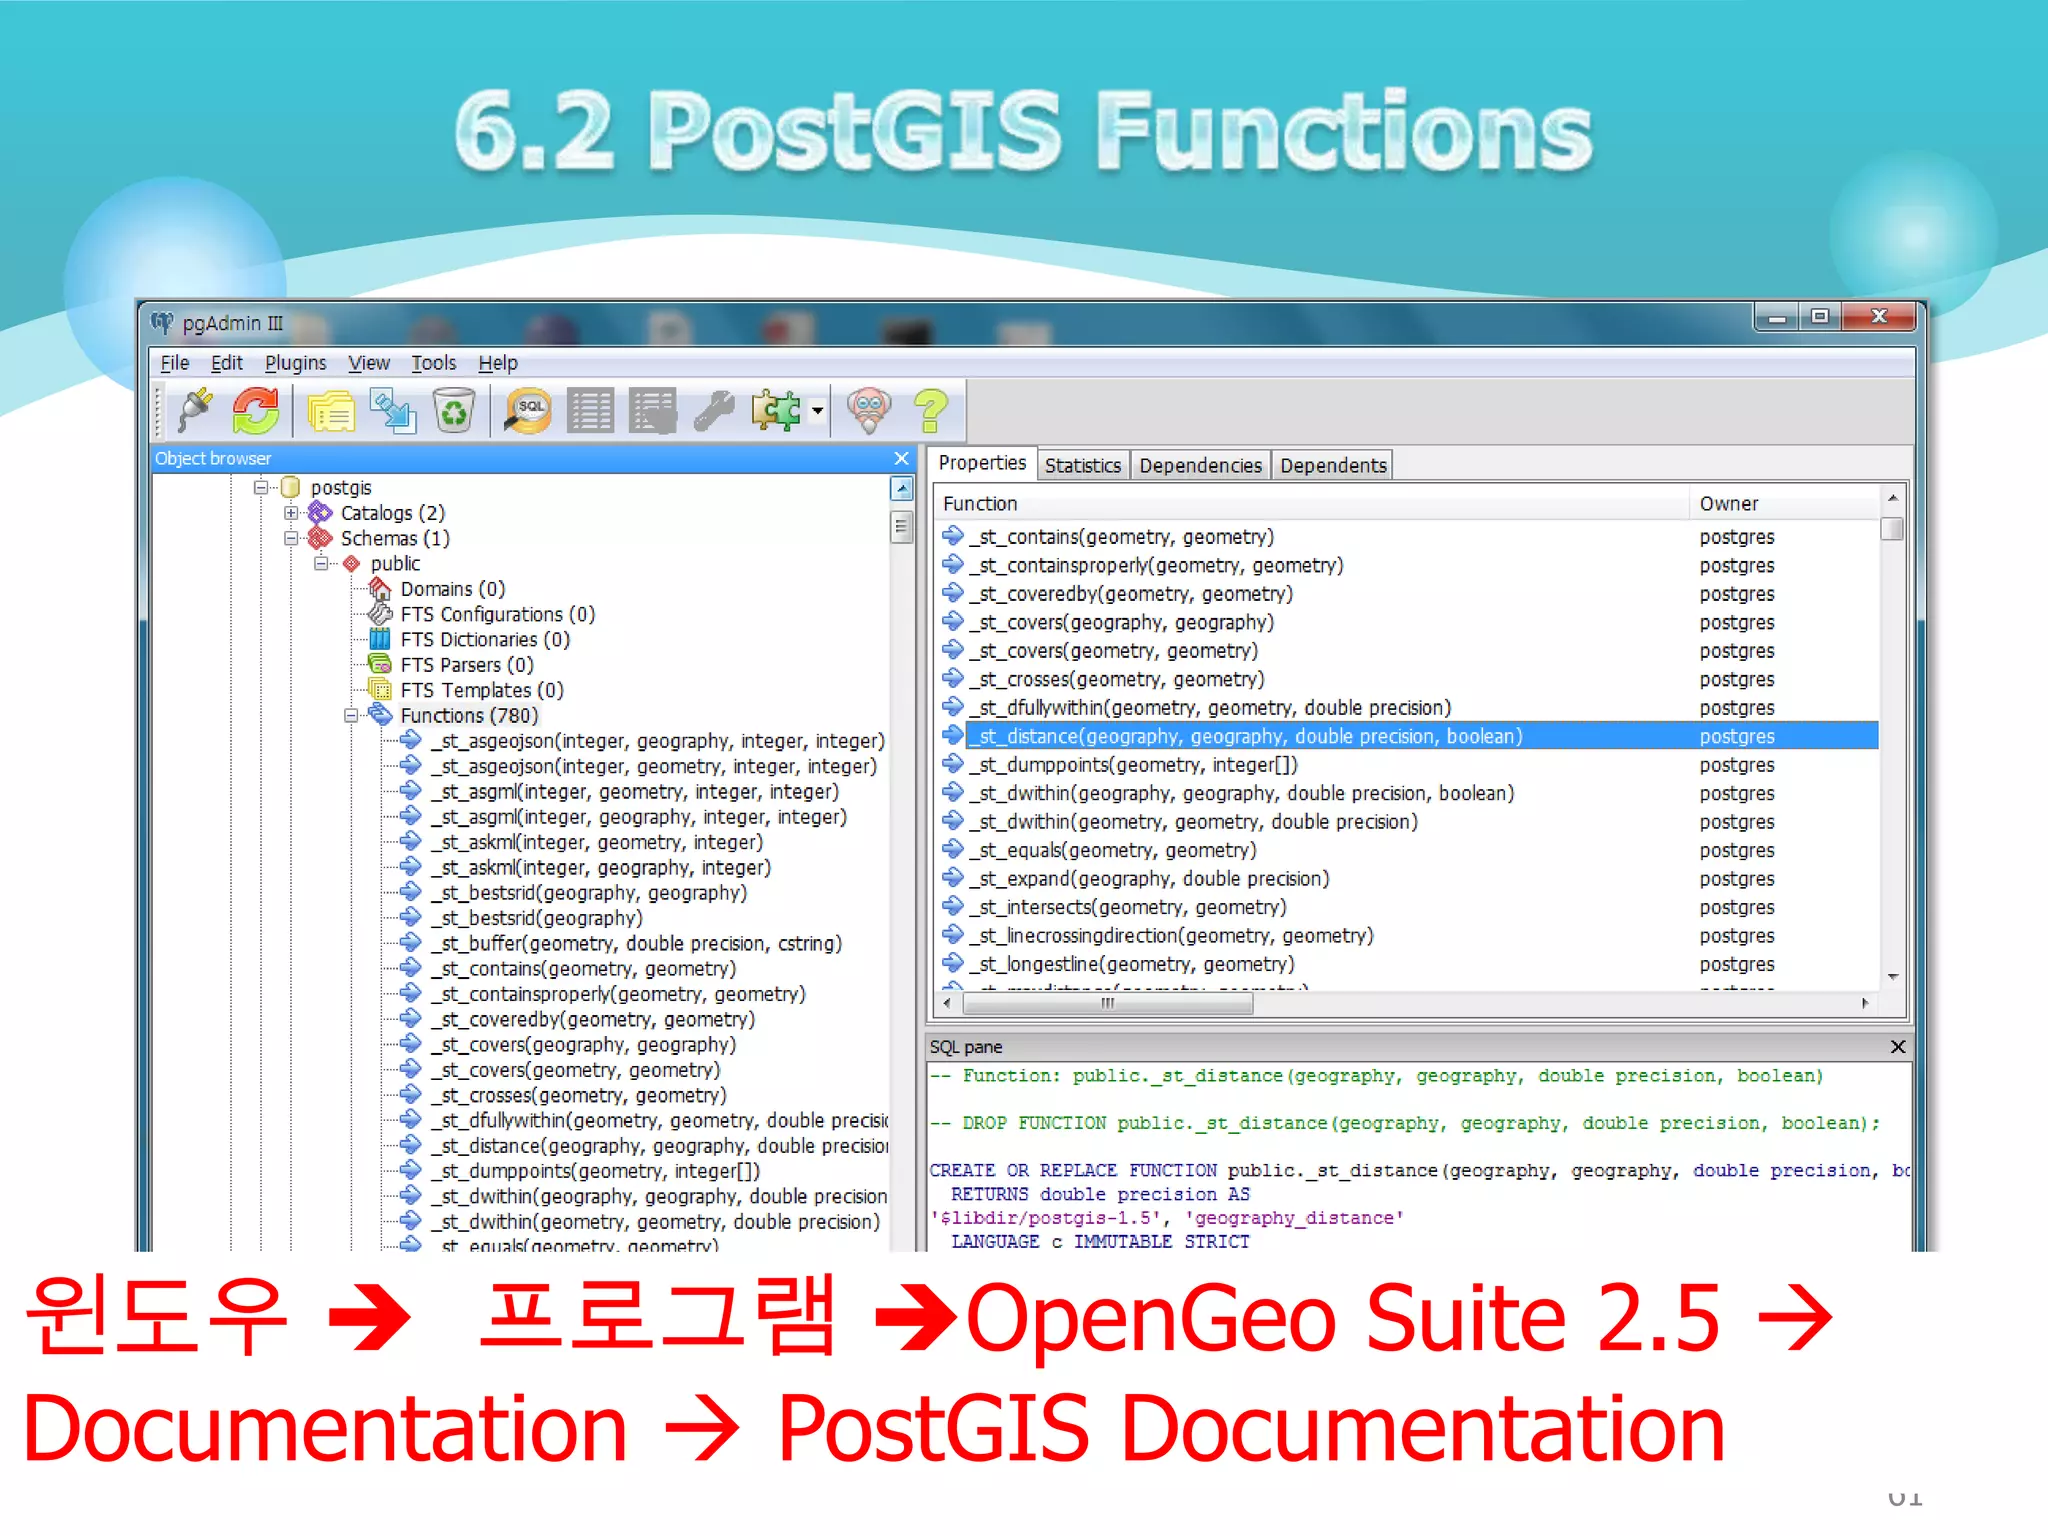
Task: Select FTS Dictionaries (0) tree item
Action: 485,639
